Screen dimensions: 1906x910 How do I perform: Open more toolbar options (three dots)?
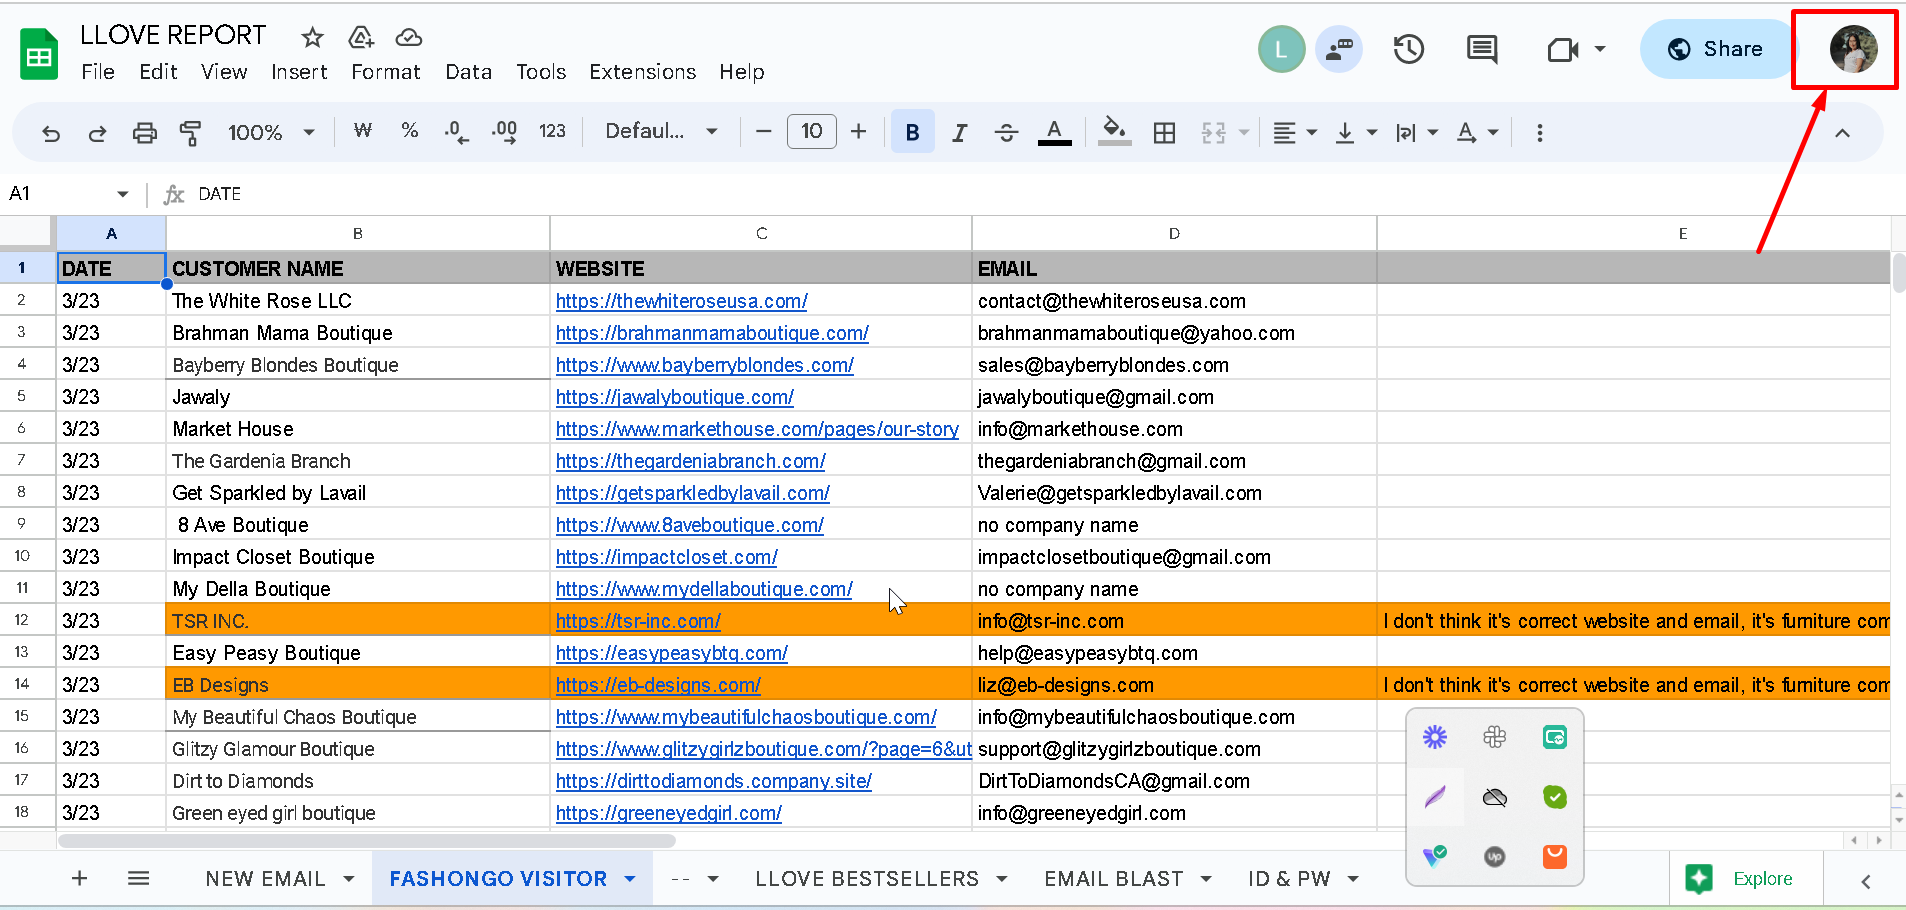click(x=1540, y=133)
